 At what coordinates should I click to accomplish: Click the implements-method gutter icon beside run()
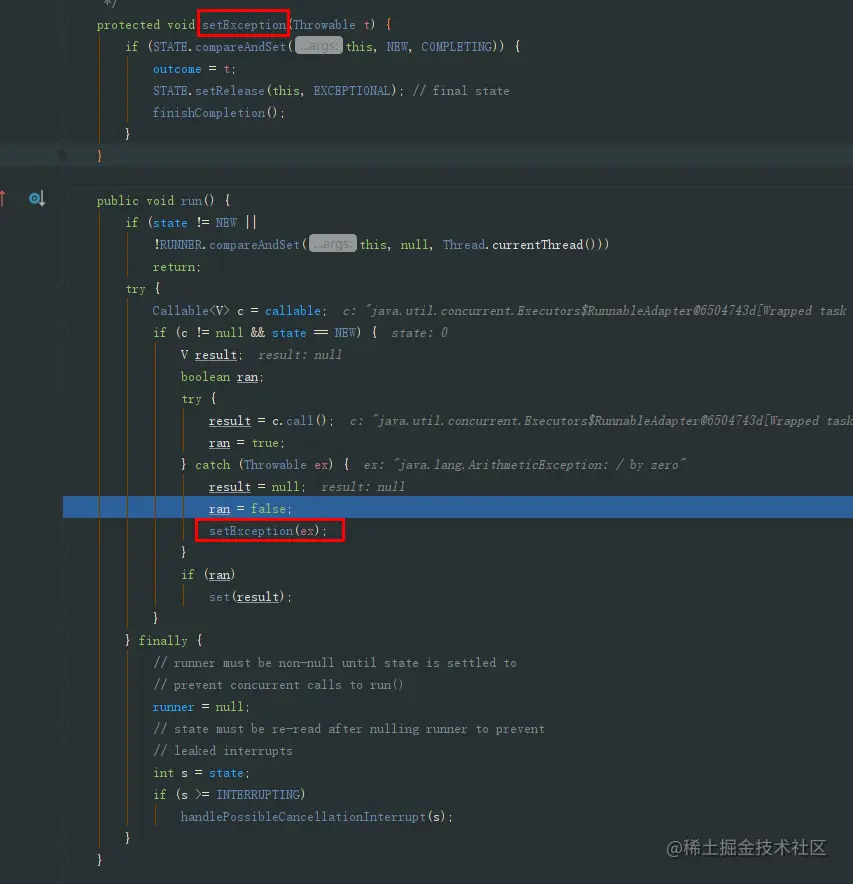[37, 198]
